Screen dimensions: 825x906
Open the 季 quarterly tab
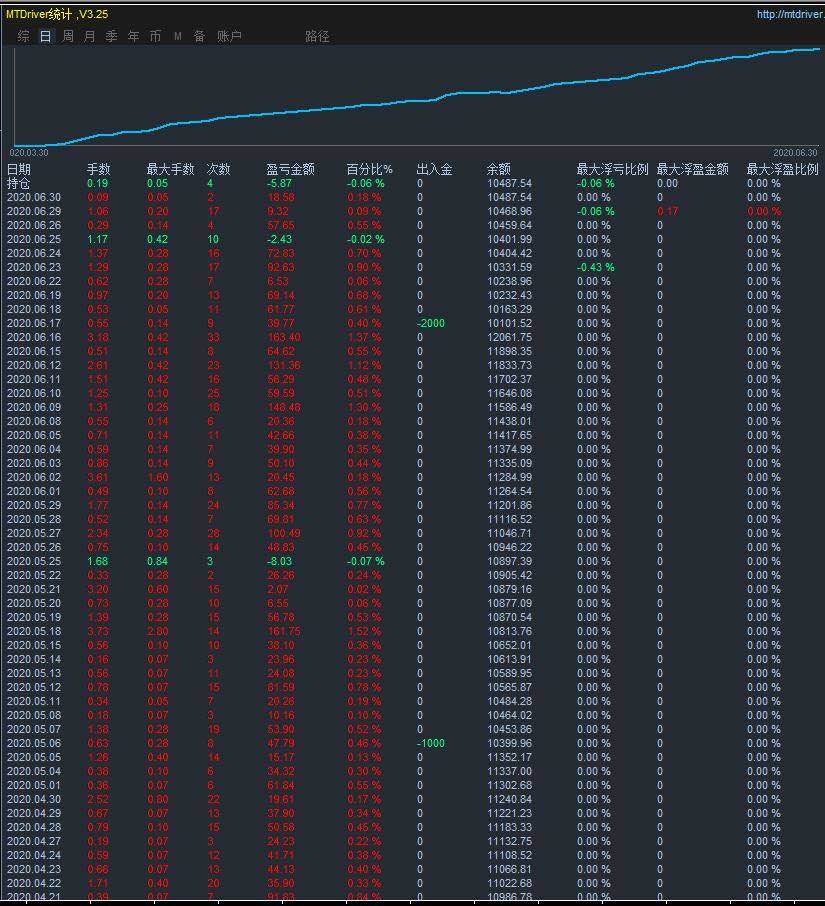112,36
